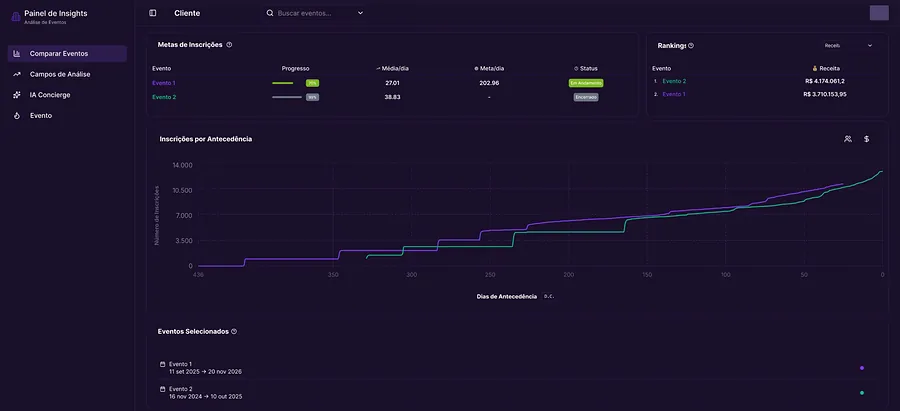The image size is (900, 411).
Task: Click the 202.96 Meta/dia value
Action: pos(489,83)
